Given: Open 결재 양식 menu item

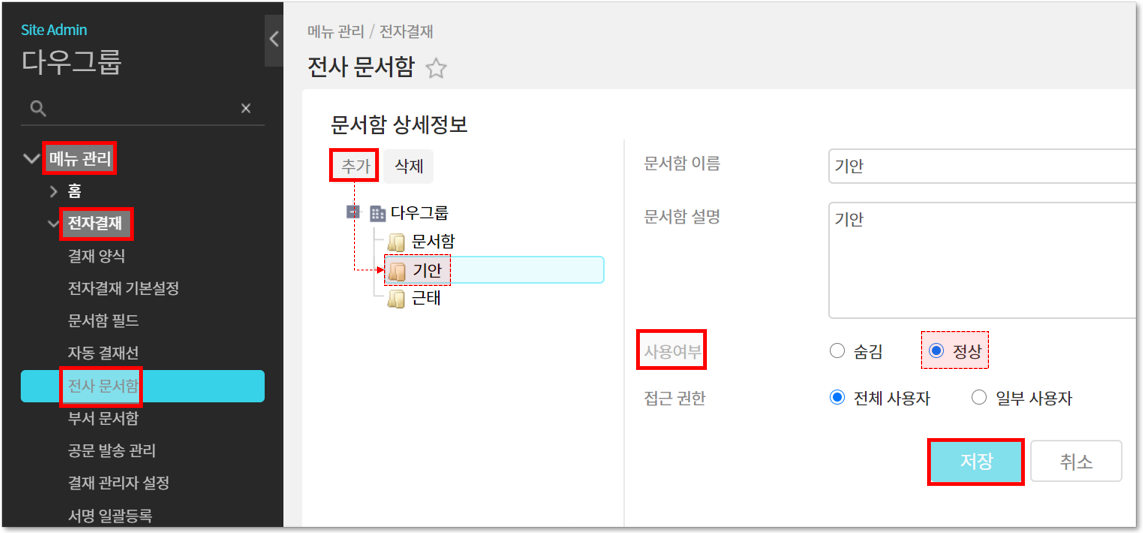Looking at the screenshot, I should click(x=96, y=256).
